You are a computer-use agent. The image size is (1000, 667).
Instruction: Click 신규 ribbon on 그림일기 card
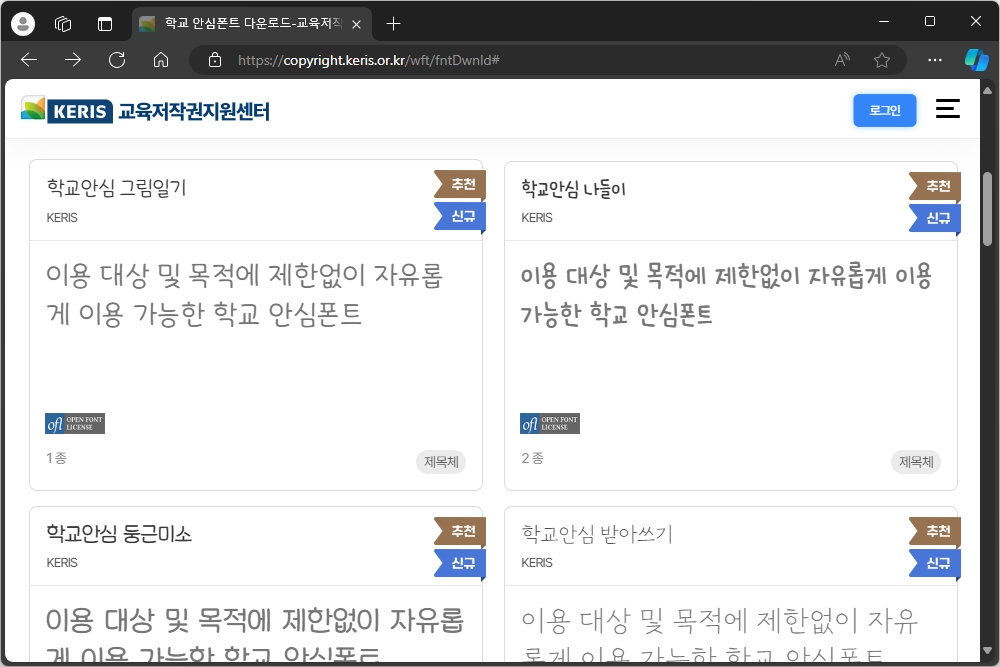(x=461, y=216)
